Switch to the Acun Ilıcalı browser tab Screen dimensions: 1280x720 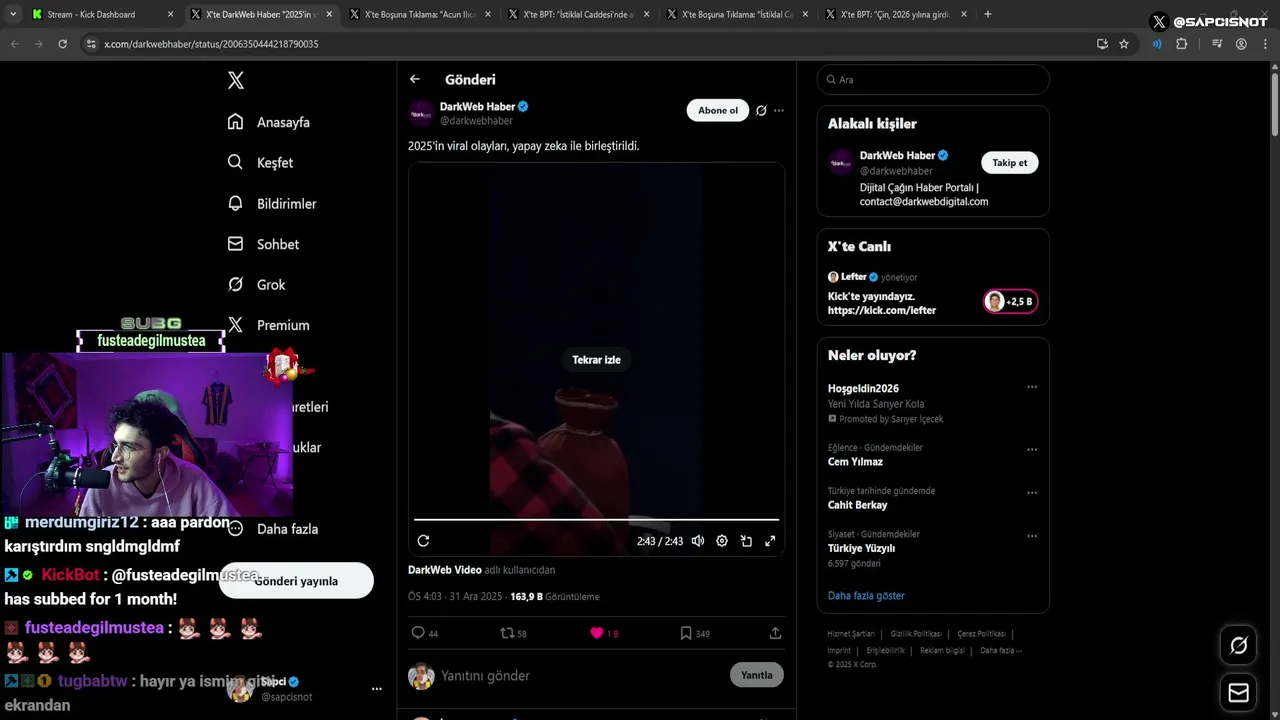click(x=420, y=14)
